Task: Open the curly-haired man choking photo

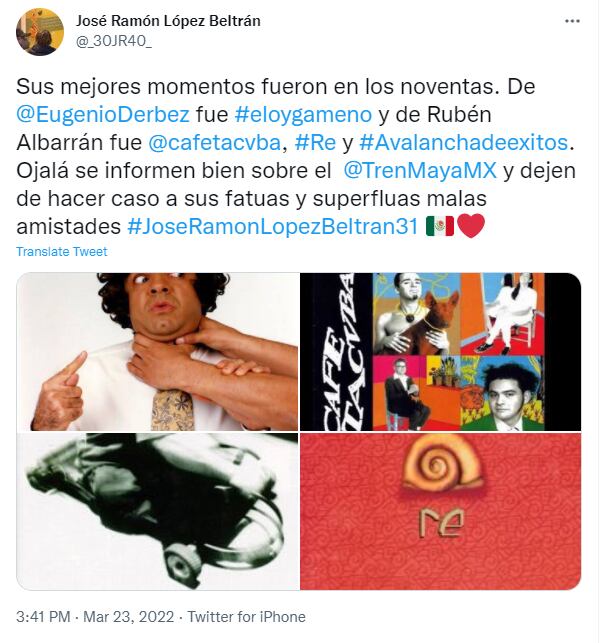Action: click(157, 351)
